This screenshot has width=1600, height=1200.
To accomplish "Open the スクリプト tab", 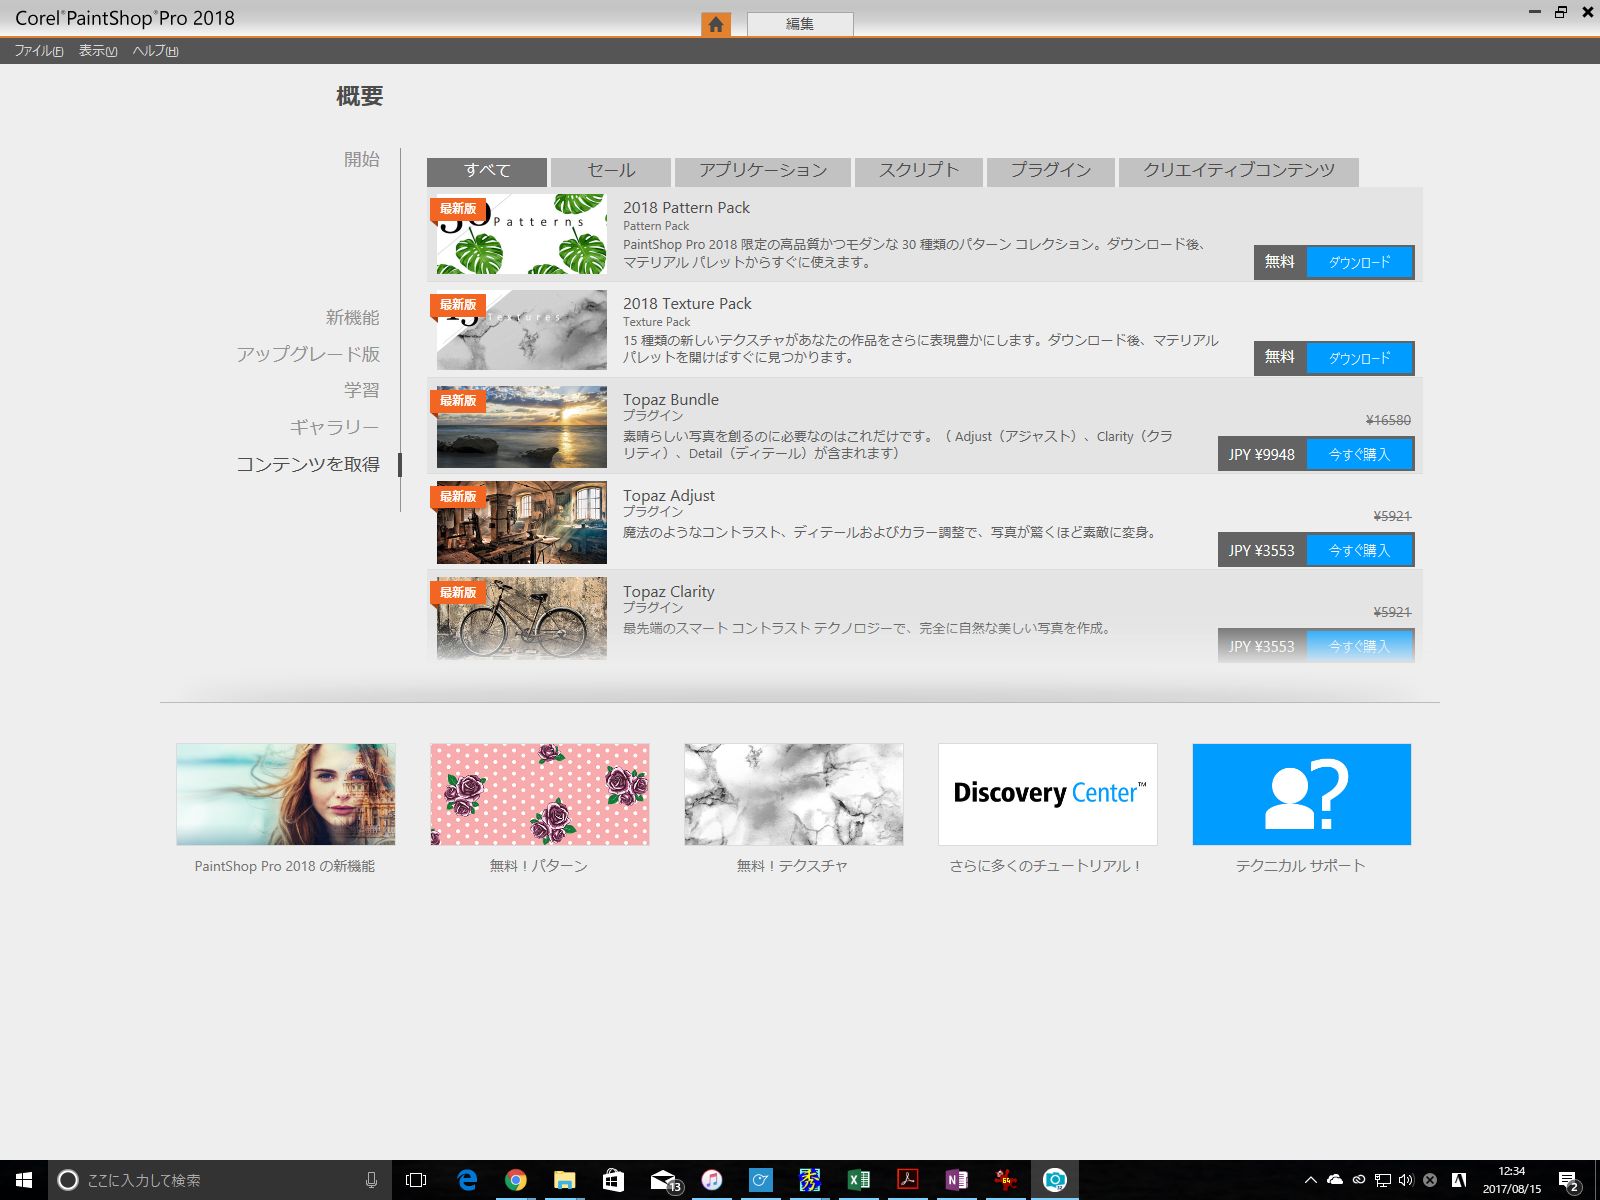I will [919, 171].
